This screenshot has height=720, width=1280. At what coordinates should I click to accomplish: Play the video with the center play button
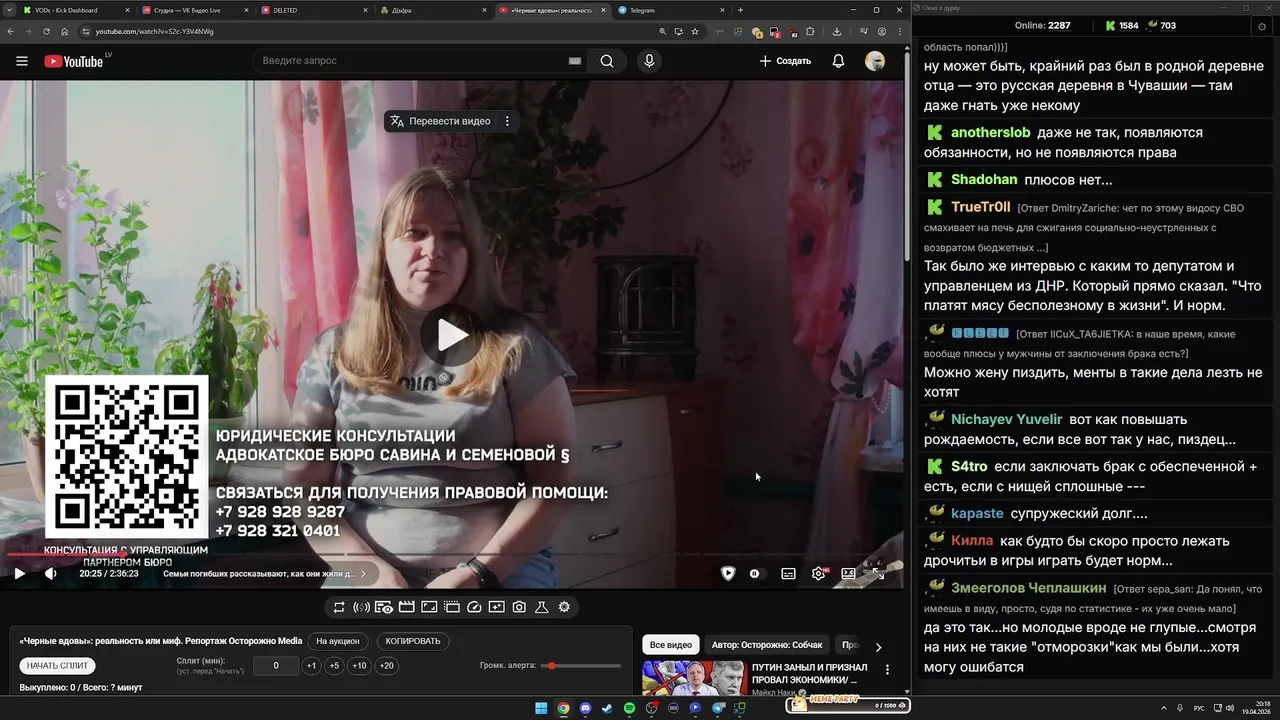(x=452, y=335)
